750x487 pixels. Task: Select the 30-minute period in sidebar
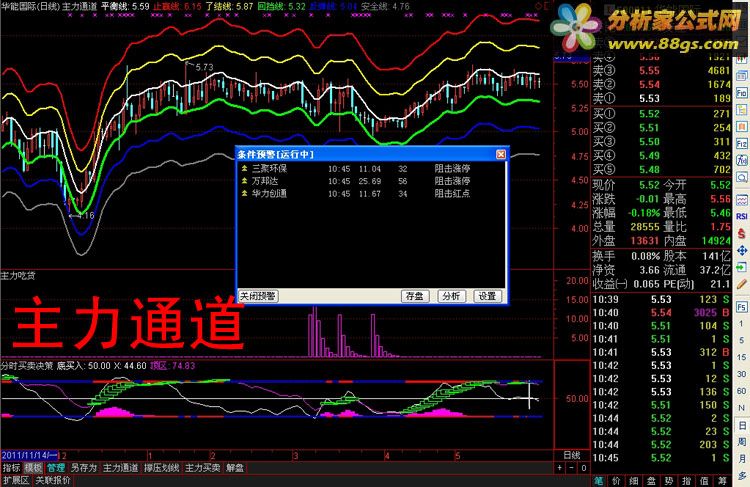[x=741, y=374]
